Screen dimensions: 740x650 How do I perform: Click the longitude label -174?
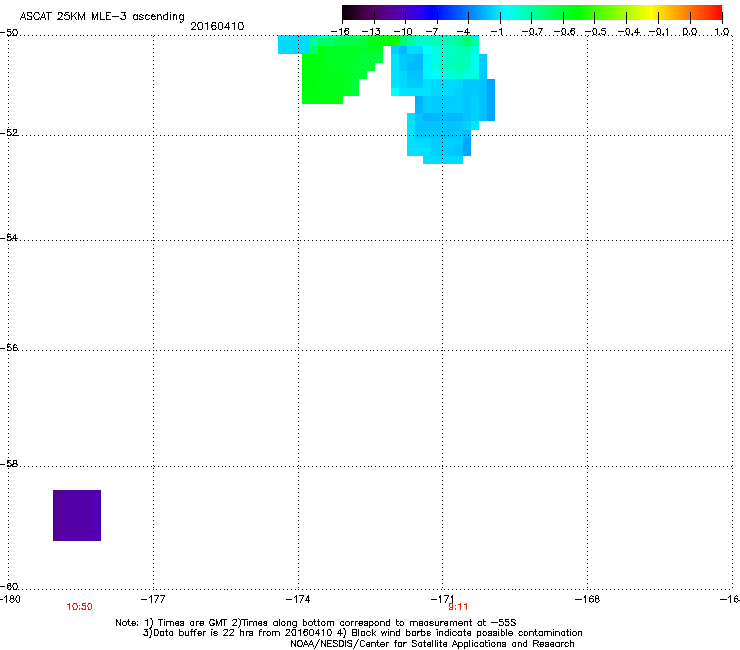[x=298, y=599]
